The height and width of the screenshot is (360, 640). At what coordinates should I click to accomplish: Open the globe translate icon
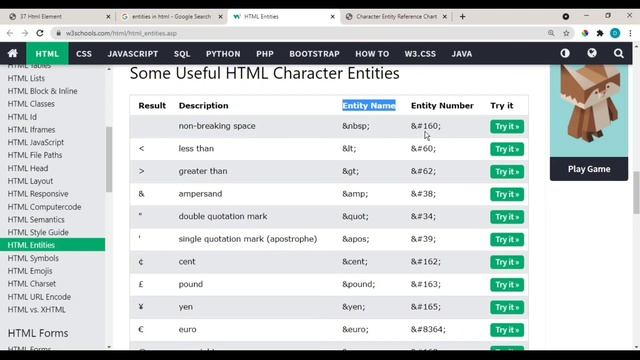click(592, 53)
